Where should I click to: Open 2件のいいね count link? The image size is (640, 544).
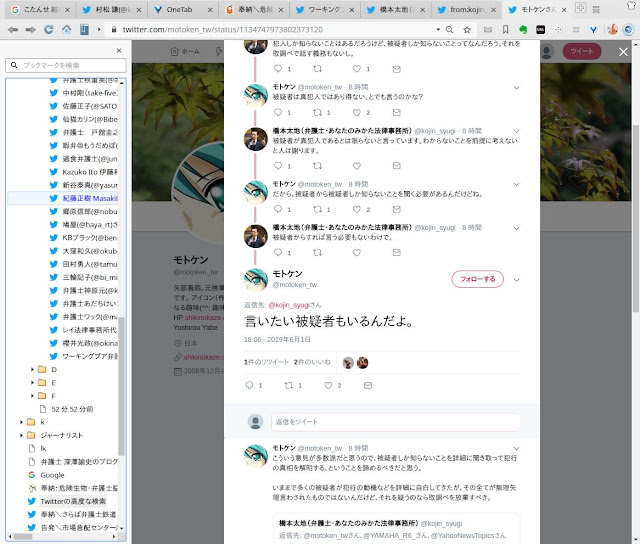312,362
